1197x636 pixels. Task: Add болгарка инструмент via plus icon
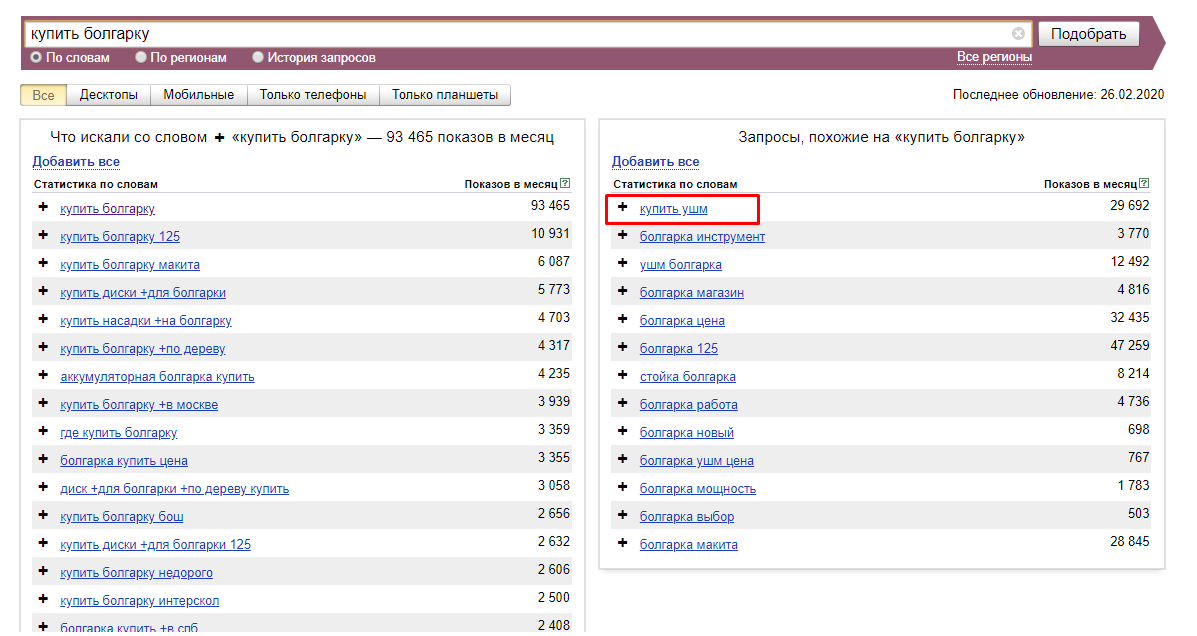pos(623,235)
